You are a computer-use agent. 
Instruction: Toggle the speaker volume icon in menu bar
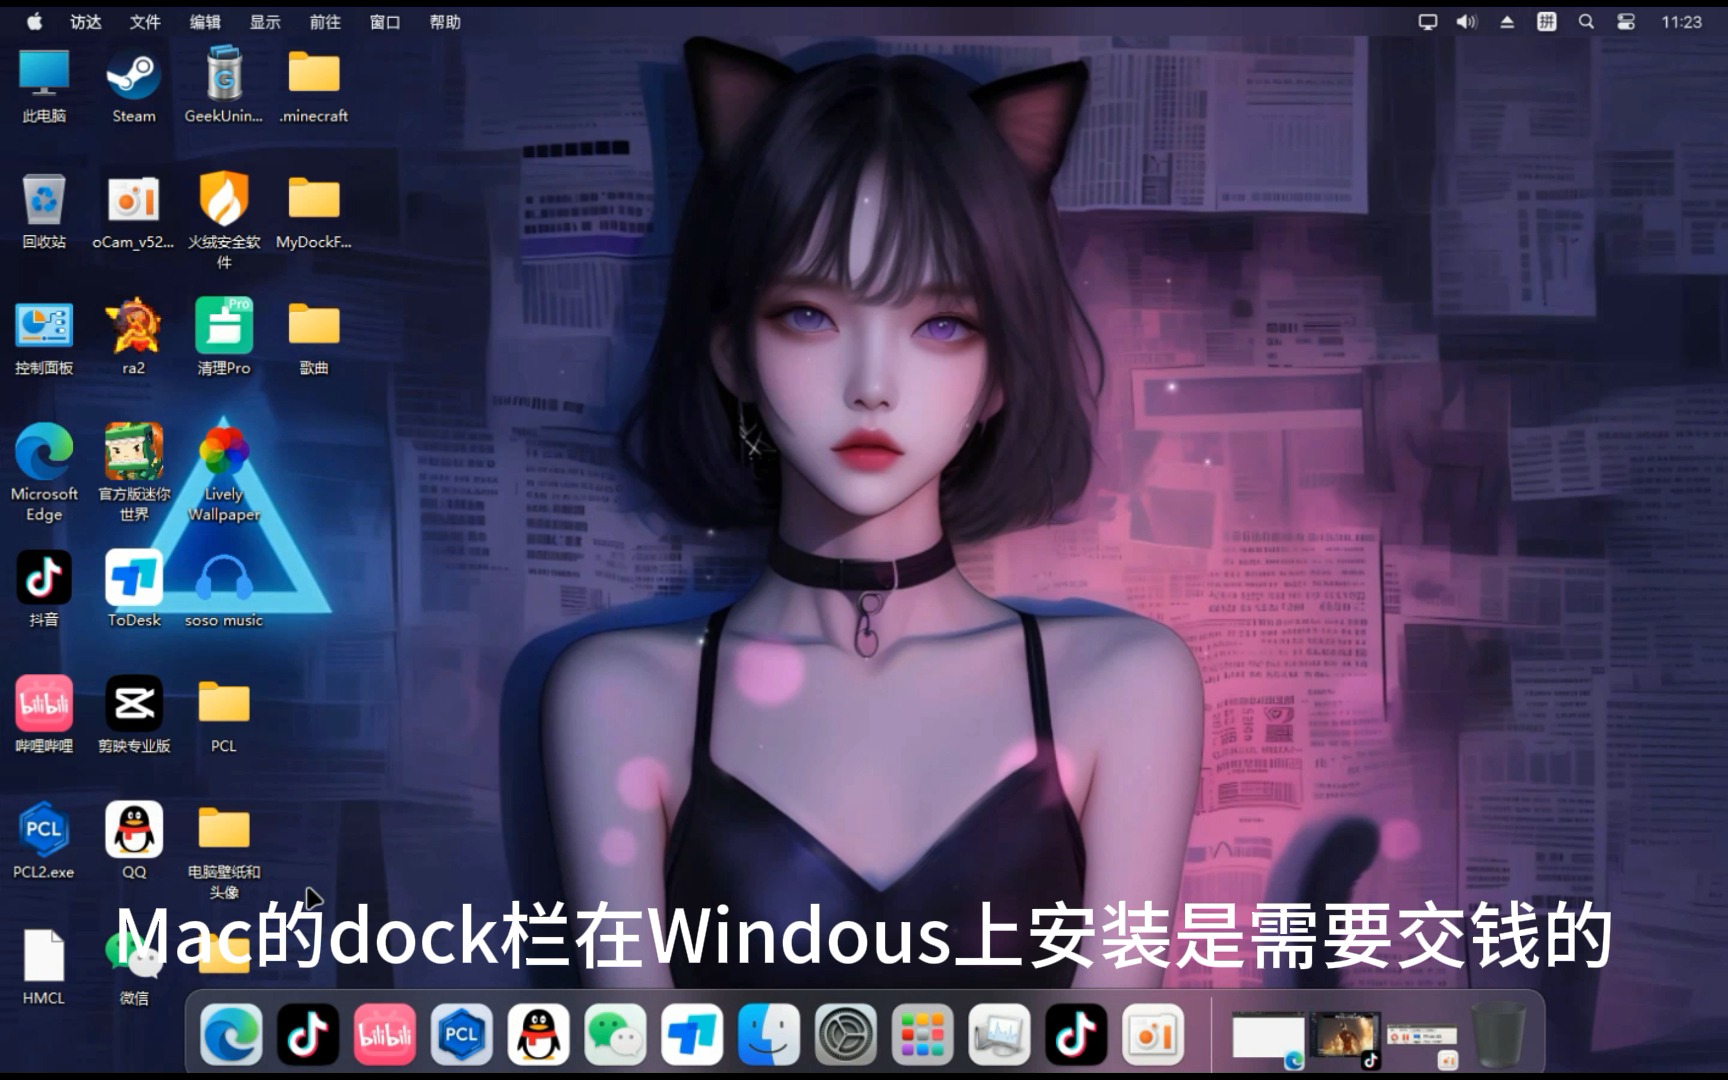click(1467, 20)
